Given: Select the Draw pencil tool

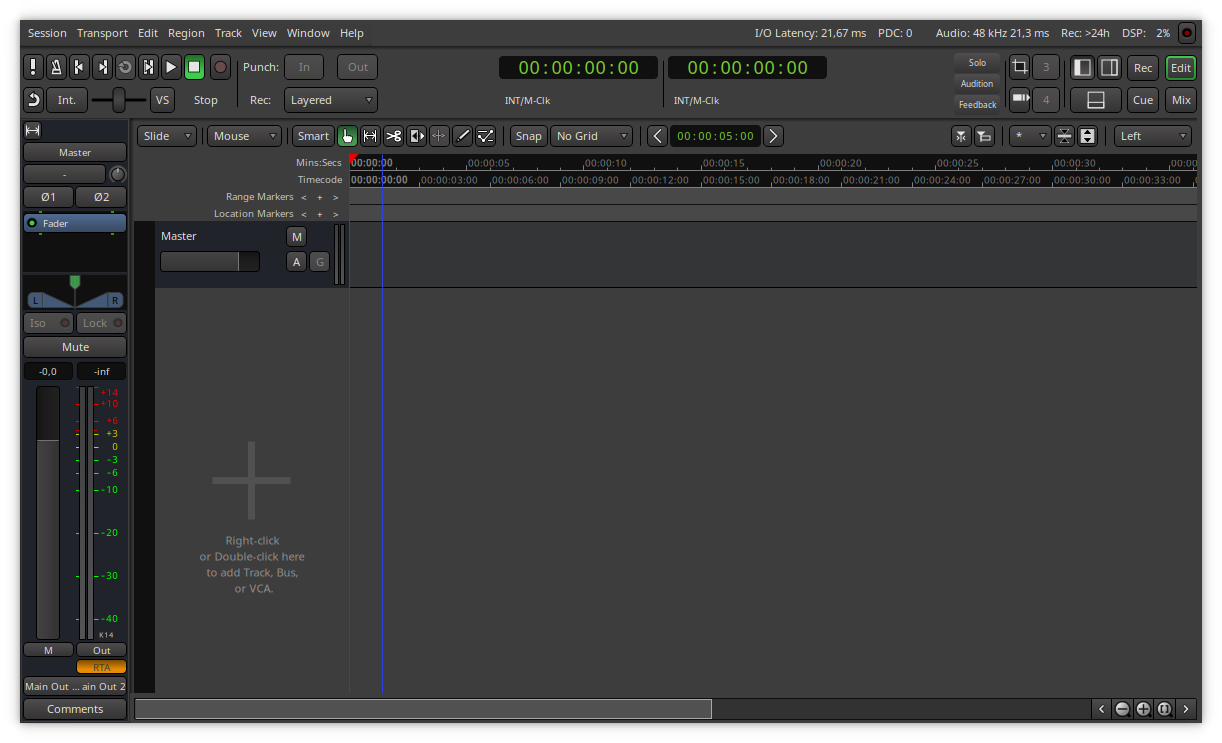Looking at the screenshot, I should point(462,136).
